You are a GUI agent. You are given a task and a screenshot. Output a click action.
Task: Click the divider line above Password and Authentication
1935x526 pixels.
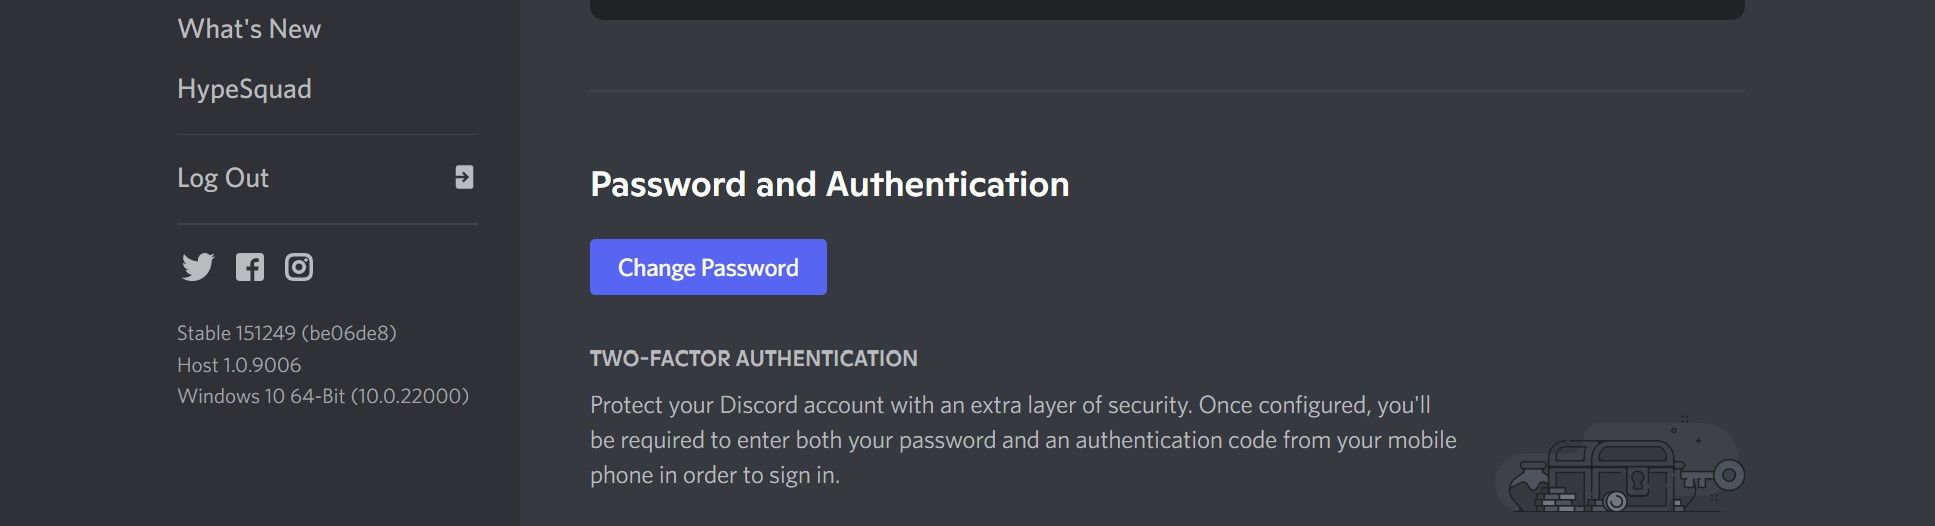[1166, 91]
